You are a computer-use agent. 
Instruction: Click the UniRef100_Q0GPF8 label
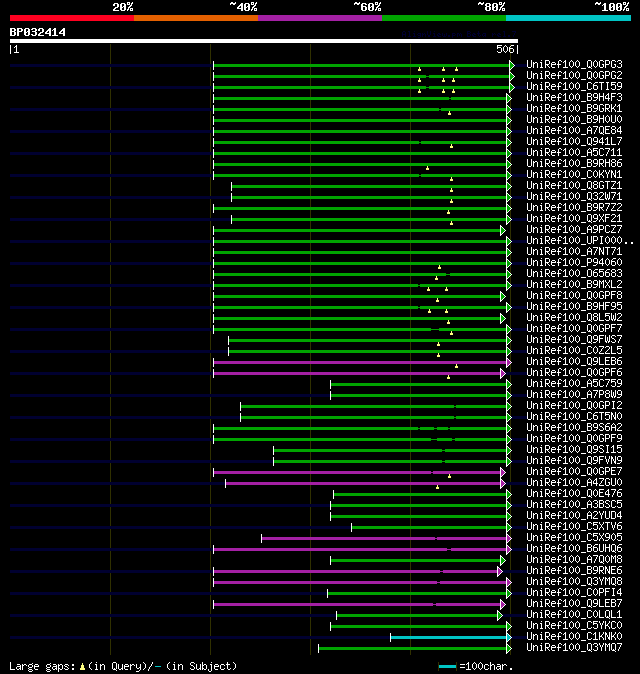pyautogui.click(x=574, y=296)
